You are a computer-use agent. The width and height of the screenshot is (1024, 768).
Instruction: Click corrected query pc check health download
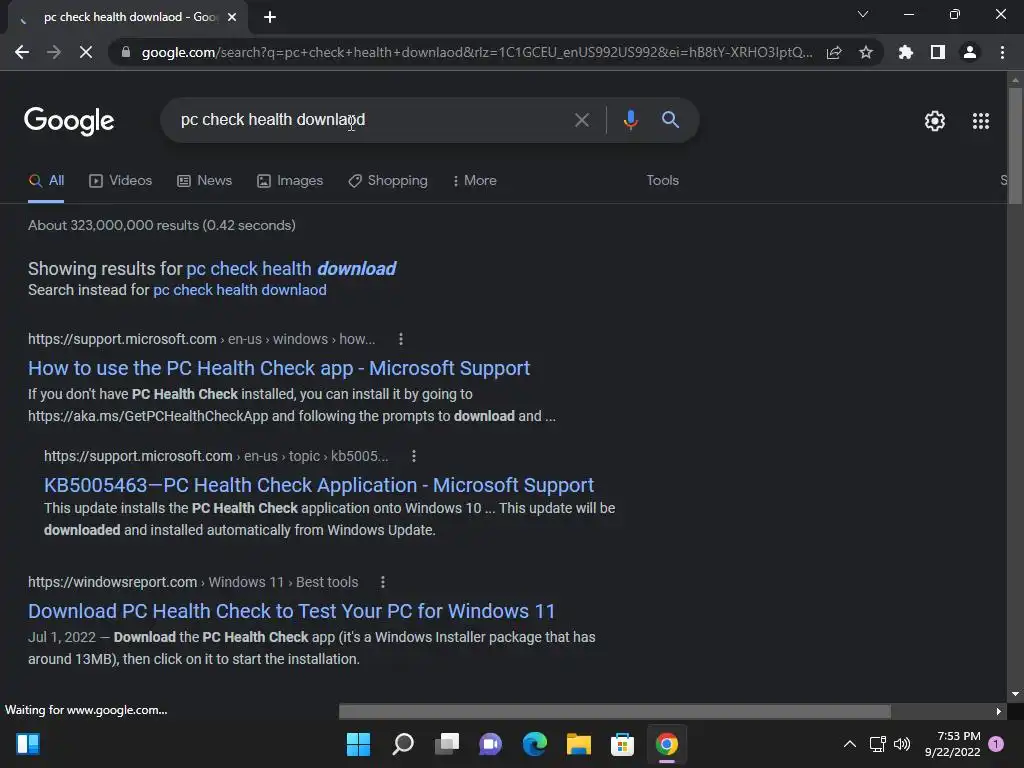(291, 268)
